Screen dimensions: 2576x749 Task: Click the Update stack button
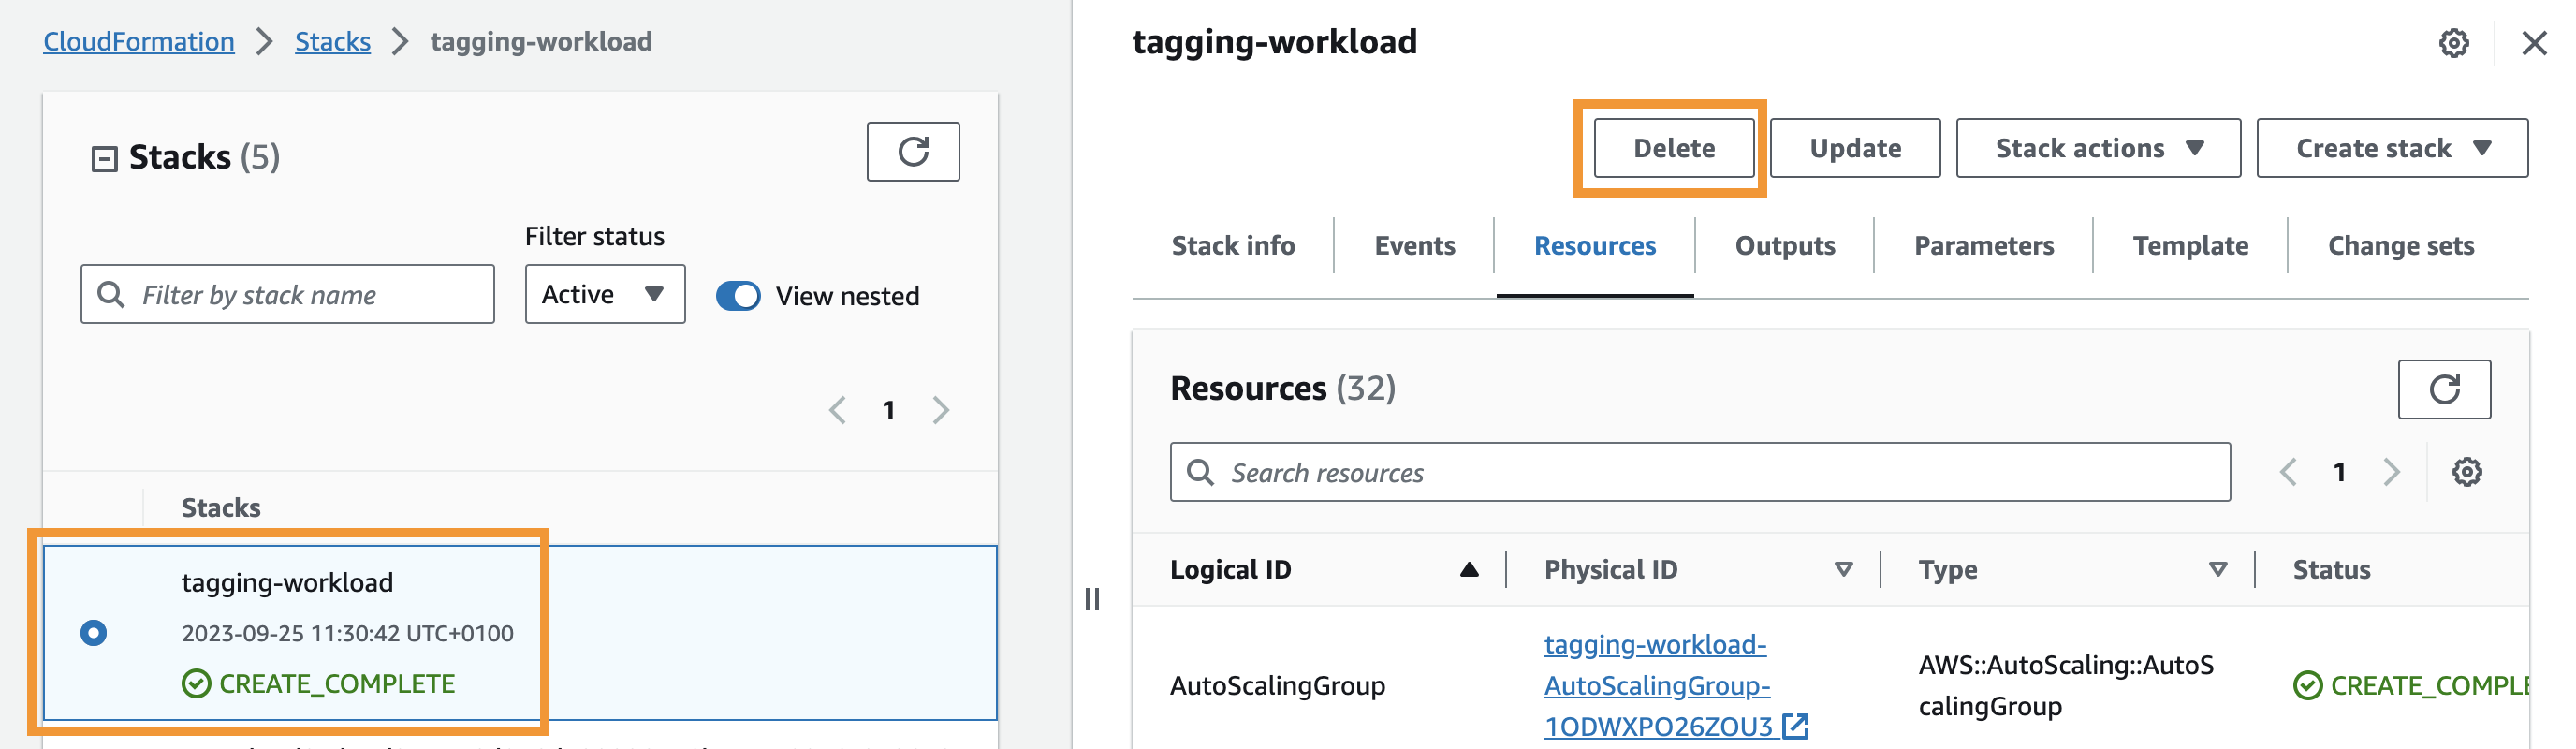click(x=1854, y=148)
